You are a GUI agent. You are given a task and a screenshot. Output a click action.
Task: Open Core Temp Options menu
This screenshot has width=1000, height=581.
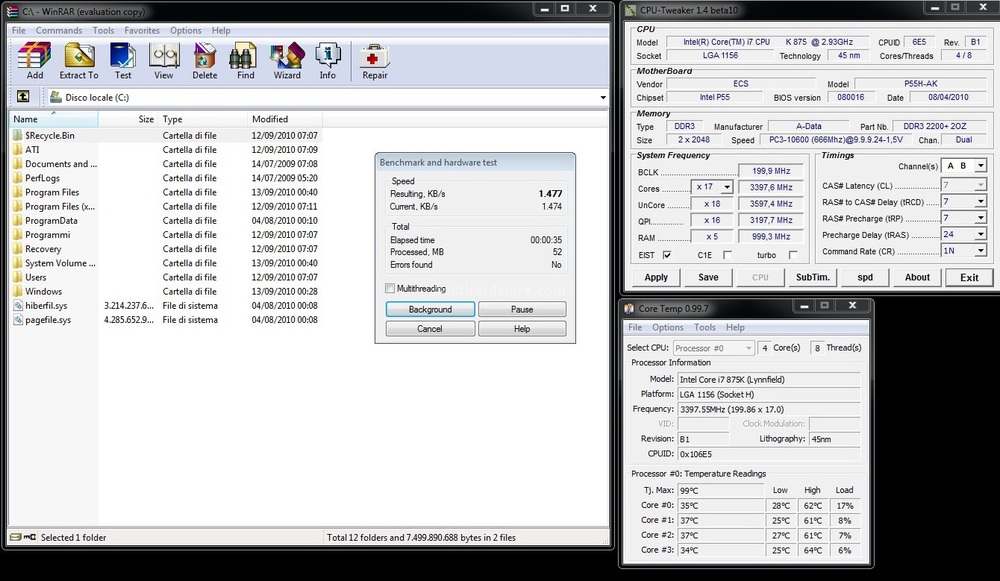668,327
